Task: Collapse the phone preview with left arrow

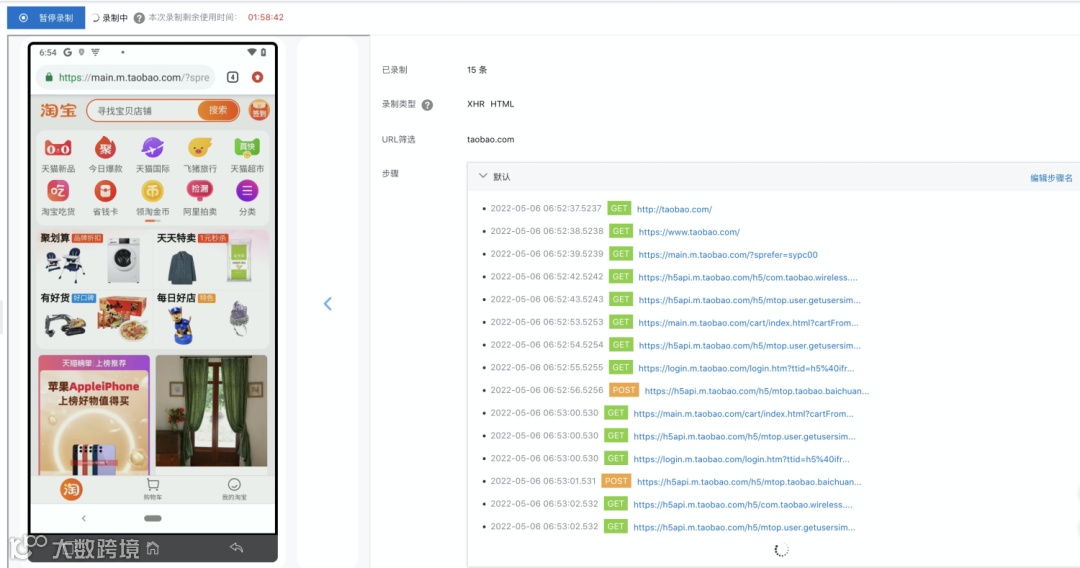Action: [x=328, y=304]
